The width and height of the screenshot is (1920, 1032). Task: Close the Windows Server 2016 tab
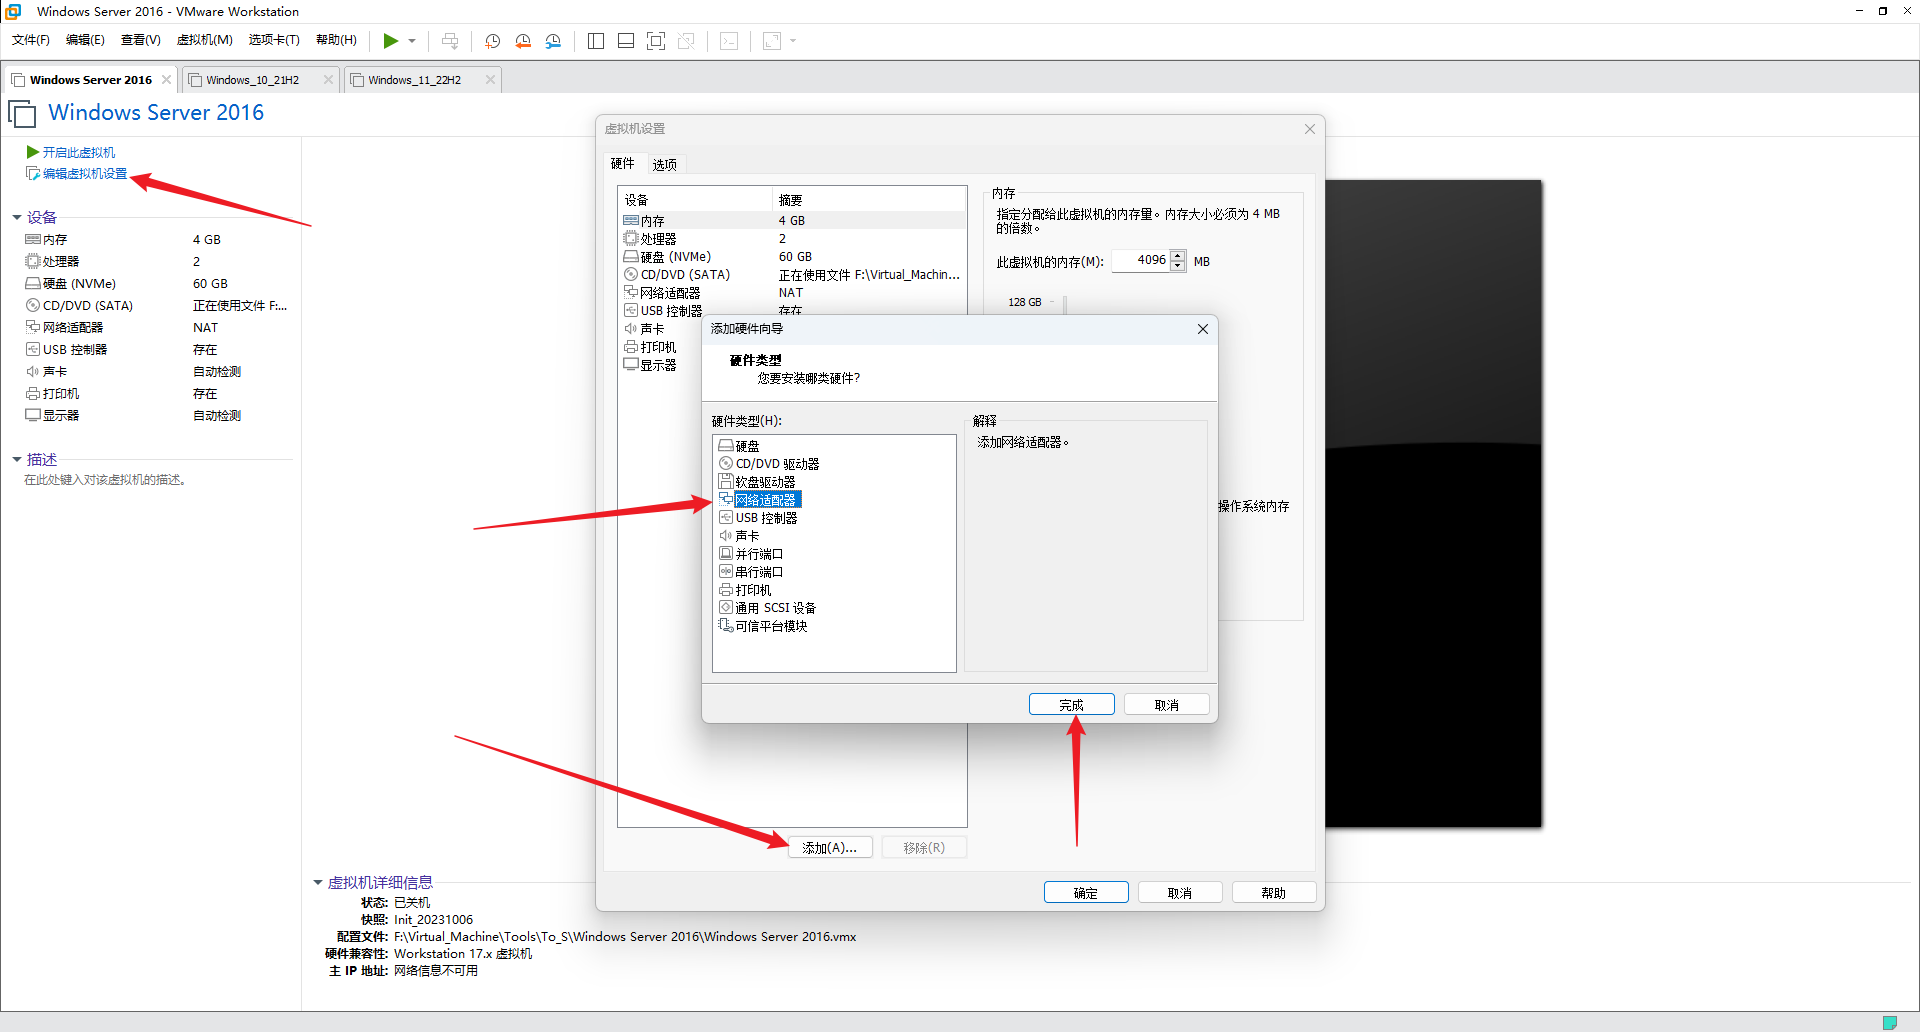[166, 80]
